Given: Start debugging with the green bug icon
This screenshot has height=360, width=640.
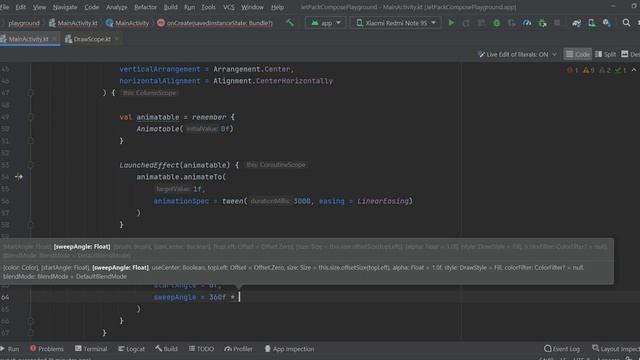Looking at the screenshot, I should (x=497, y=23).
